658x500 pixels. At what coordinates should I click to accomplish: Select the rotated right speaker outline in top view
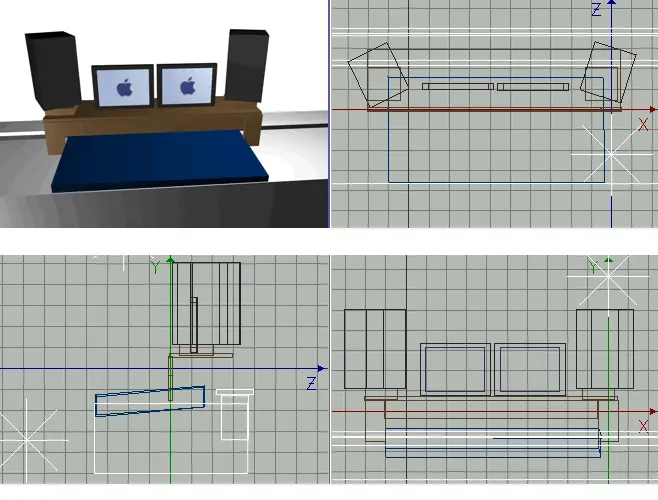(608, 72)
